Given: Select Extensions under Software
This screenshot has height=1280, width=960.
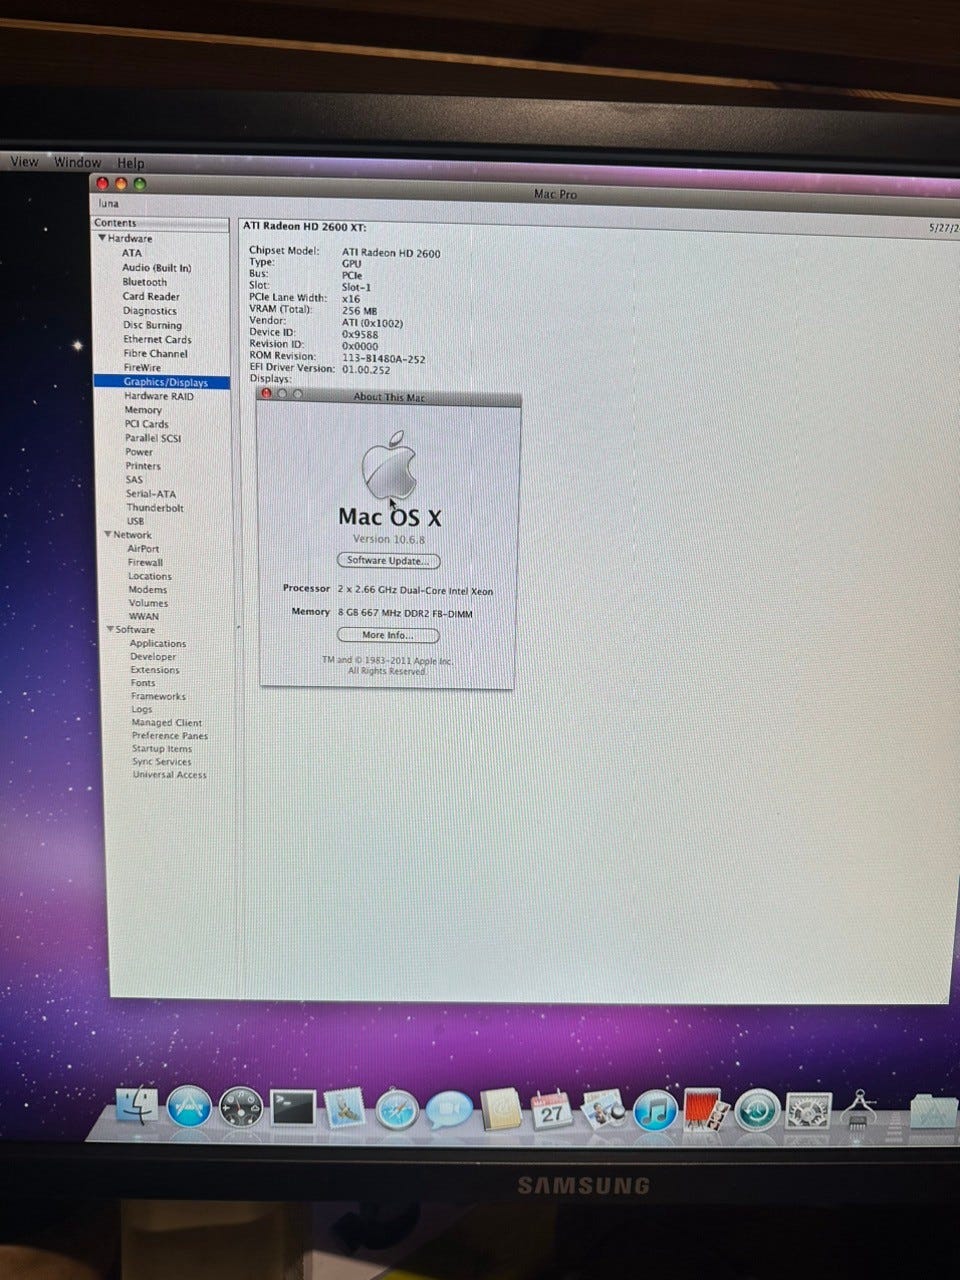Looking at the screenshot, I should click(x=155, y=670).
